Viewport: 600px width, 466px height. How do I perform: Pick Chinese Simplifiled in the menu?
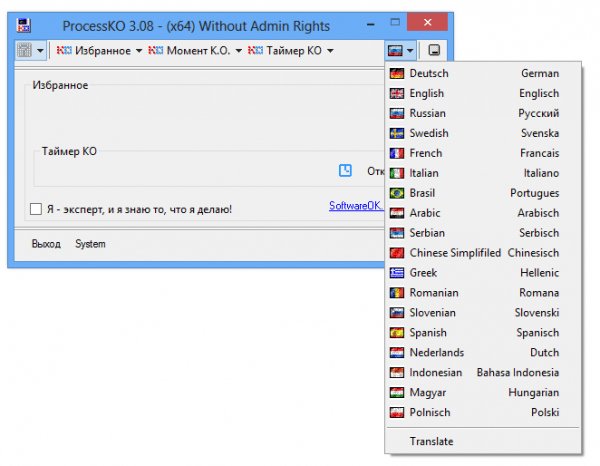tap(483, 253)
